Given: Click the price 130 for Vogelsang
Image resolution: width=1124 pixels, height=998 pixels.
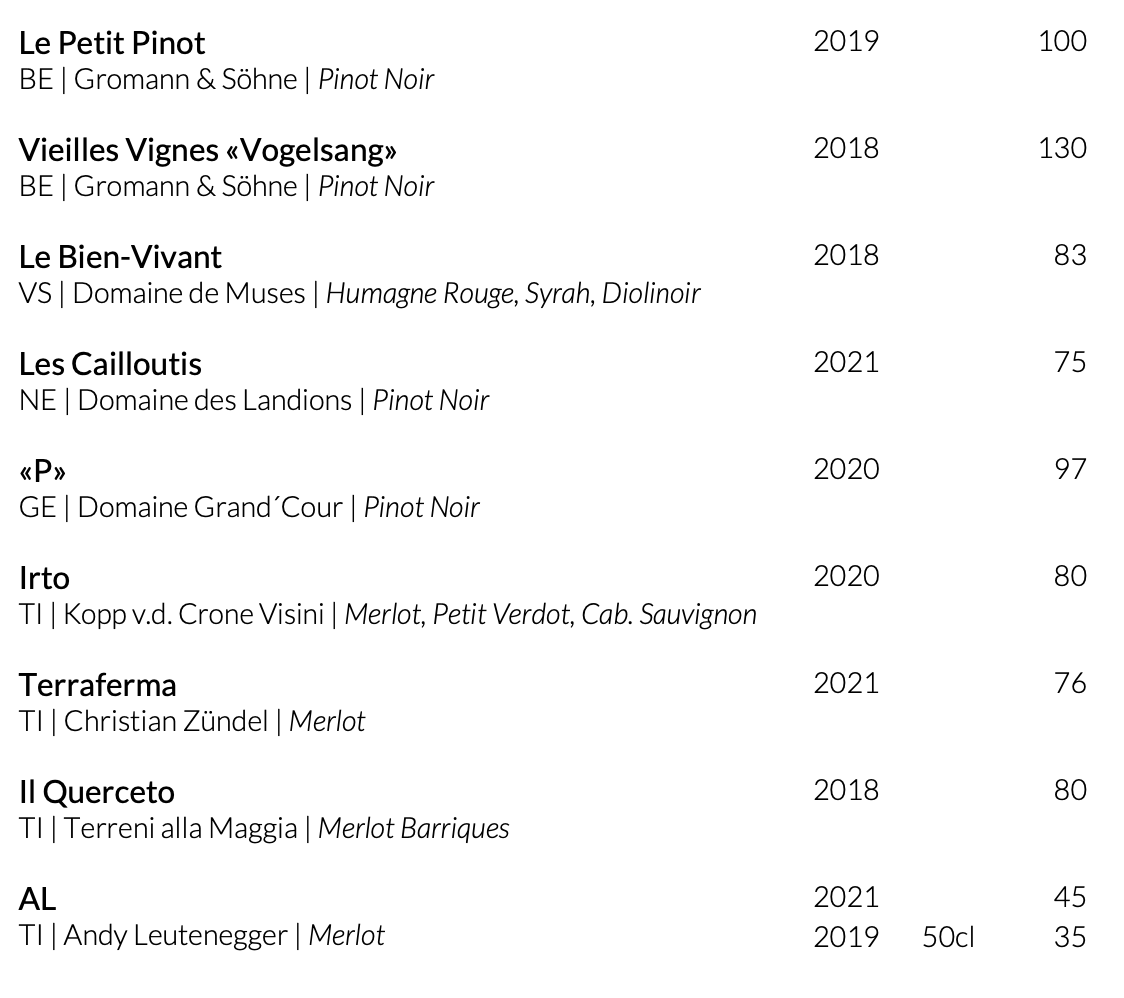Looking at the screenshot, I should point(1062,148).
